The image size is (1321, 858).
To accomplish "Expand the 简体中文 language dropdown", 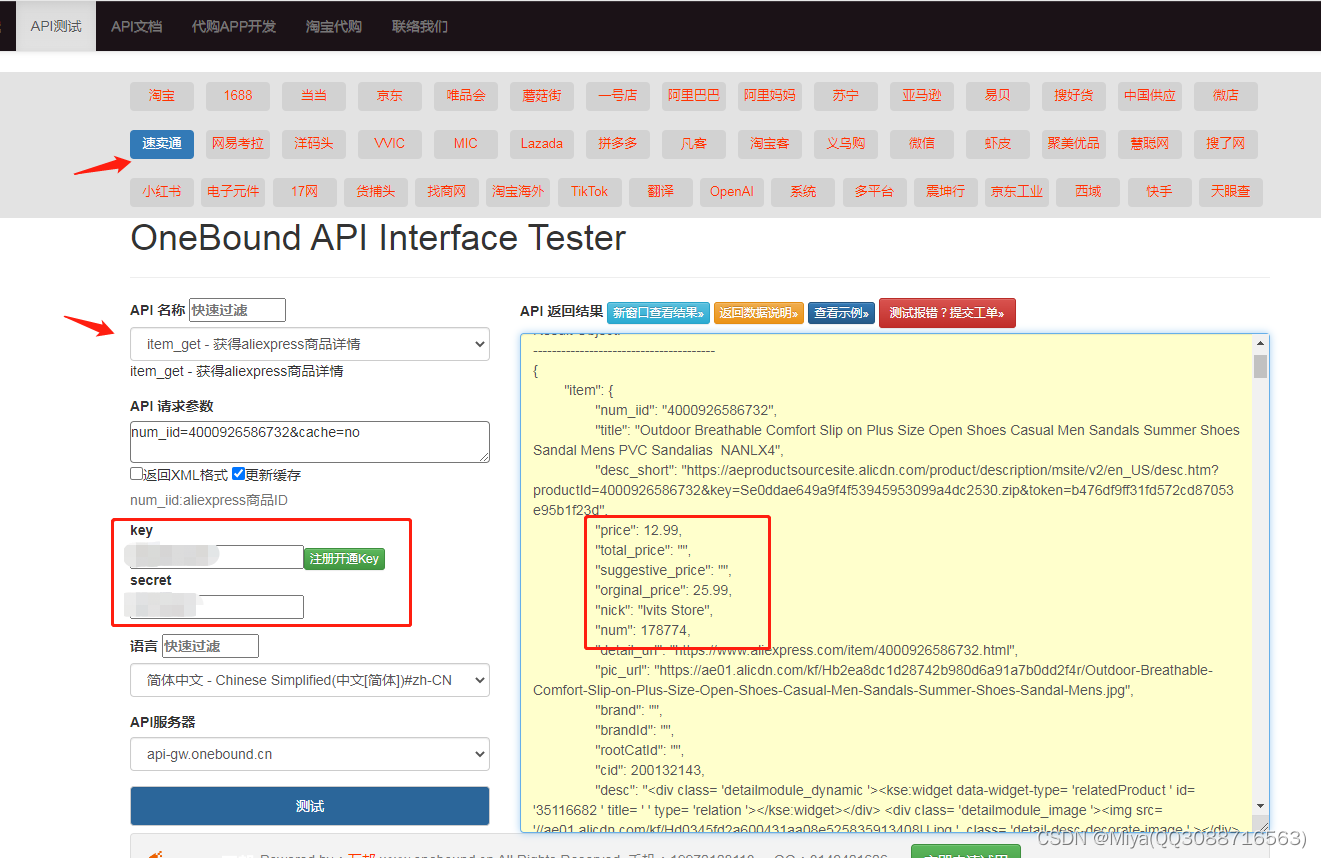I will [x=310, y=680].
